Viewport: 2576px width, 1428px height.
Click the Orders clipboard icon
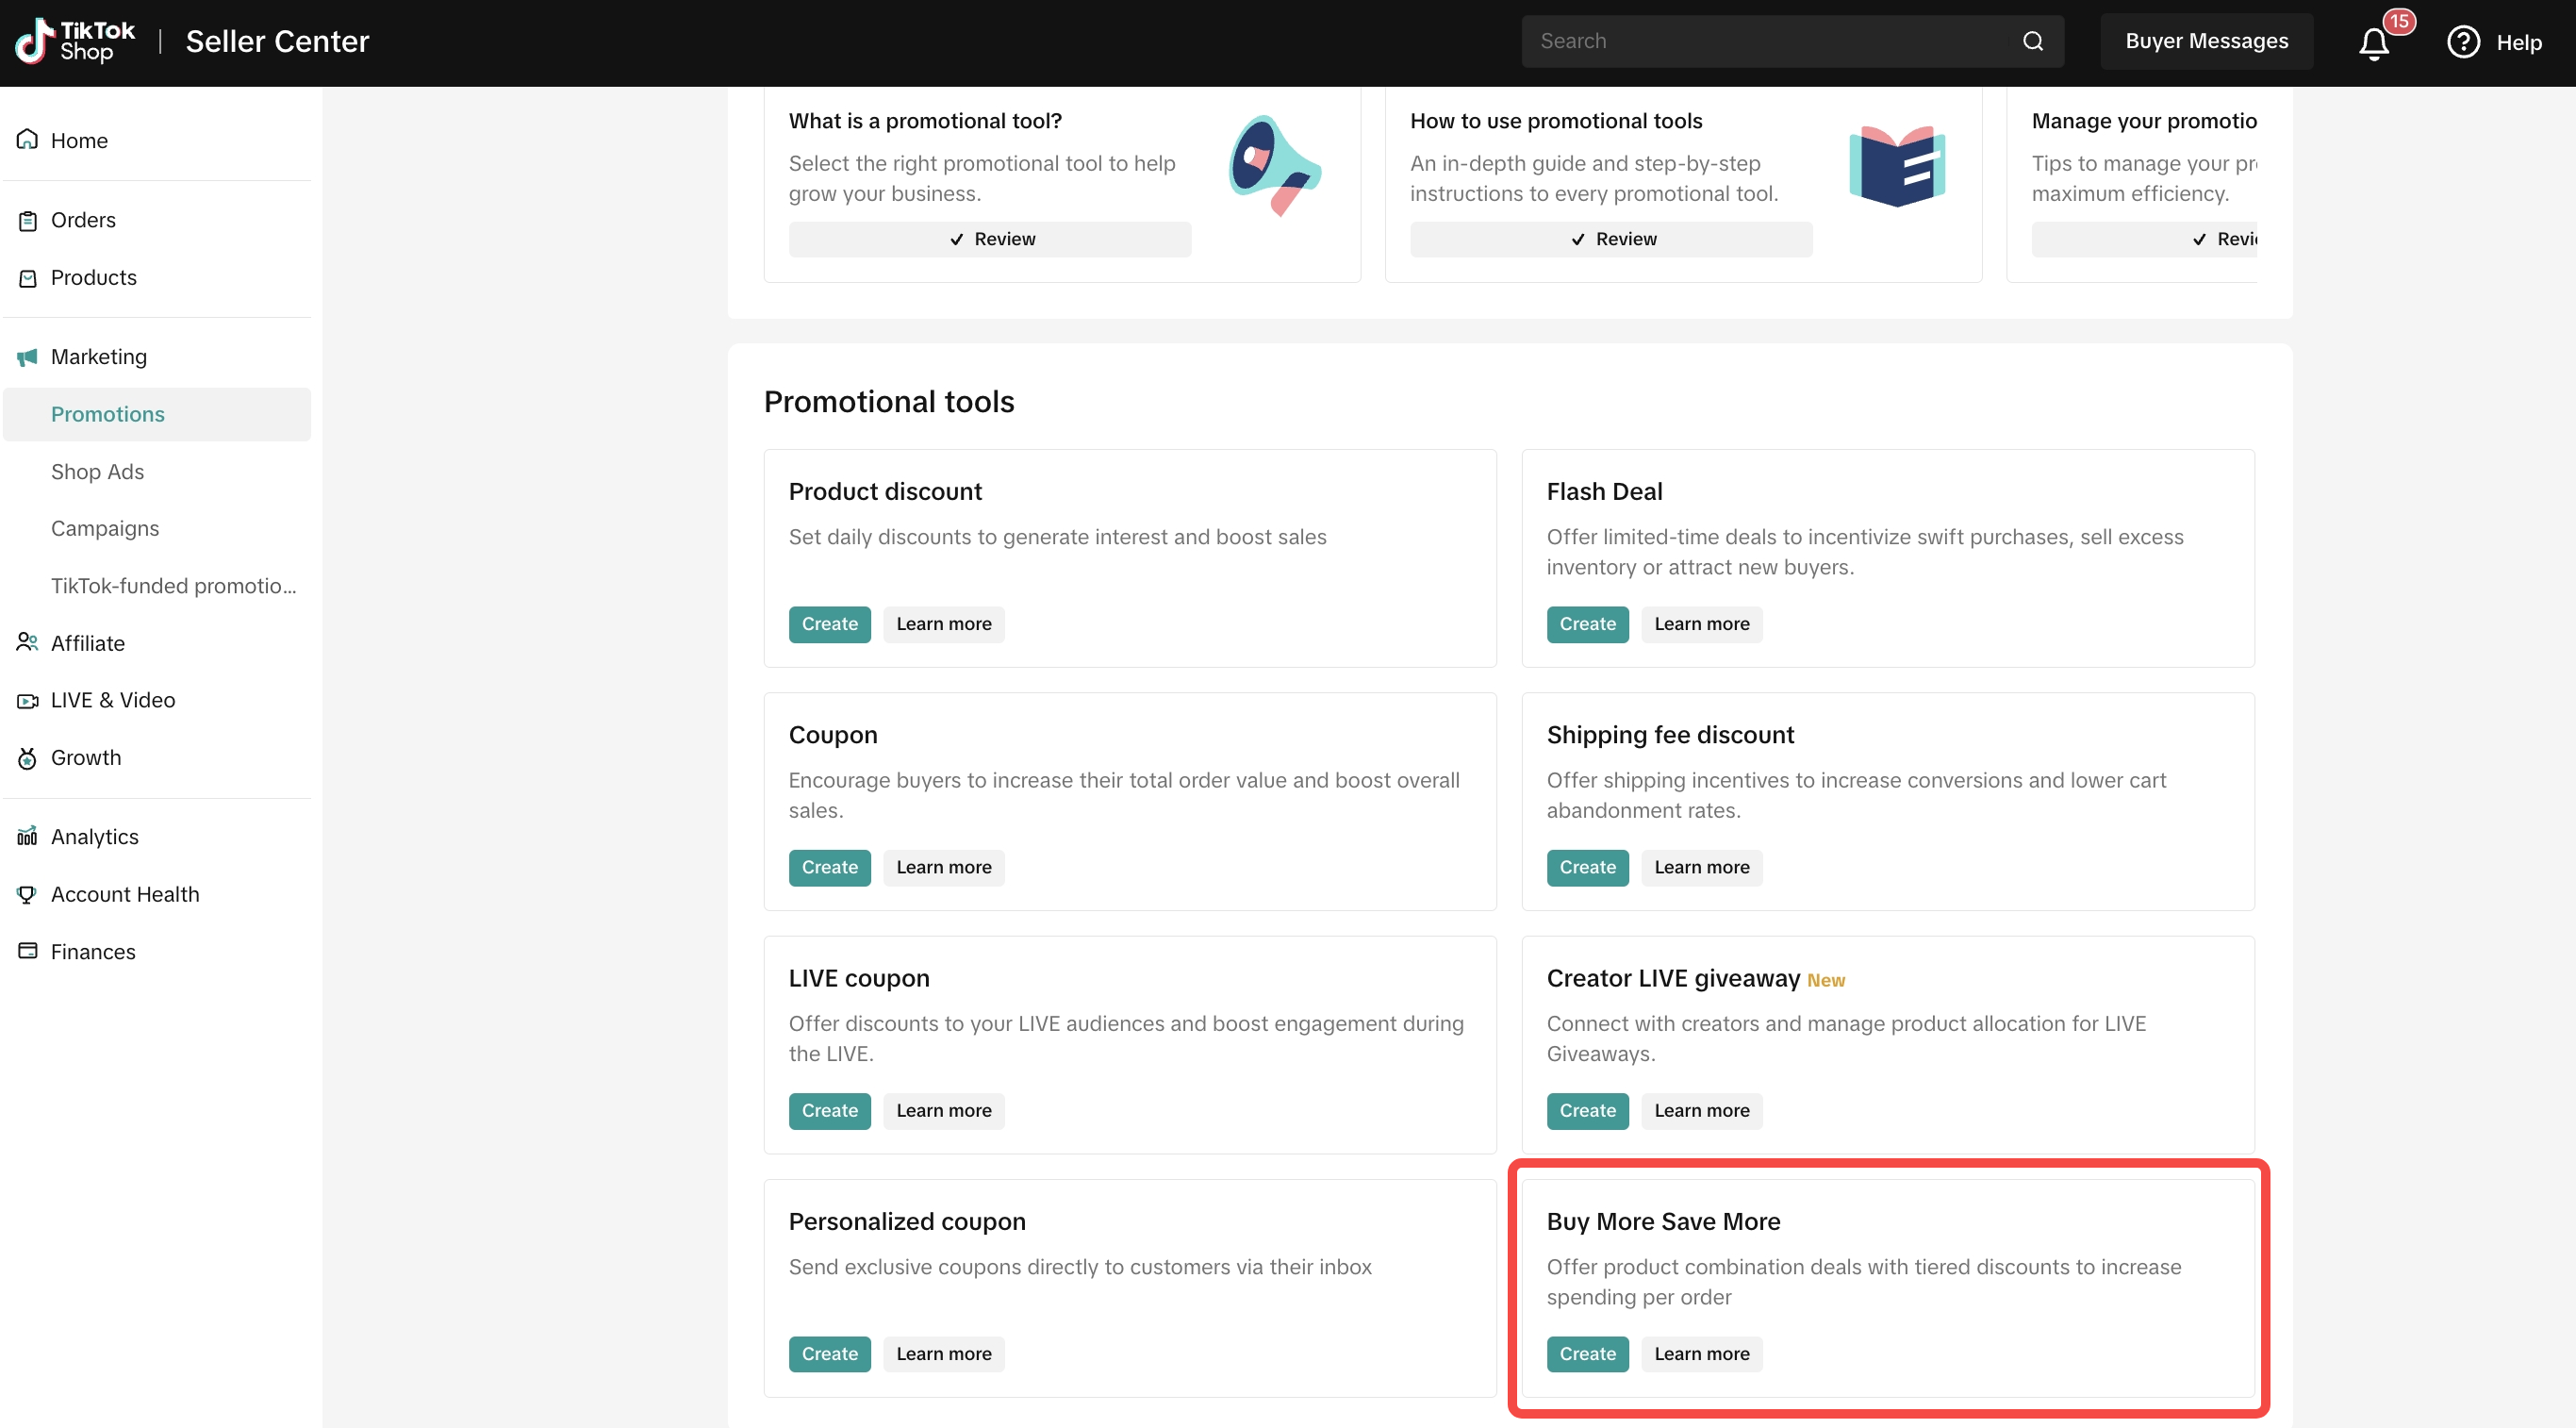point(27,220)
